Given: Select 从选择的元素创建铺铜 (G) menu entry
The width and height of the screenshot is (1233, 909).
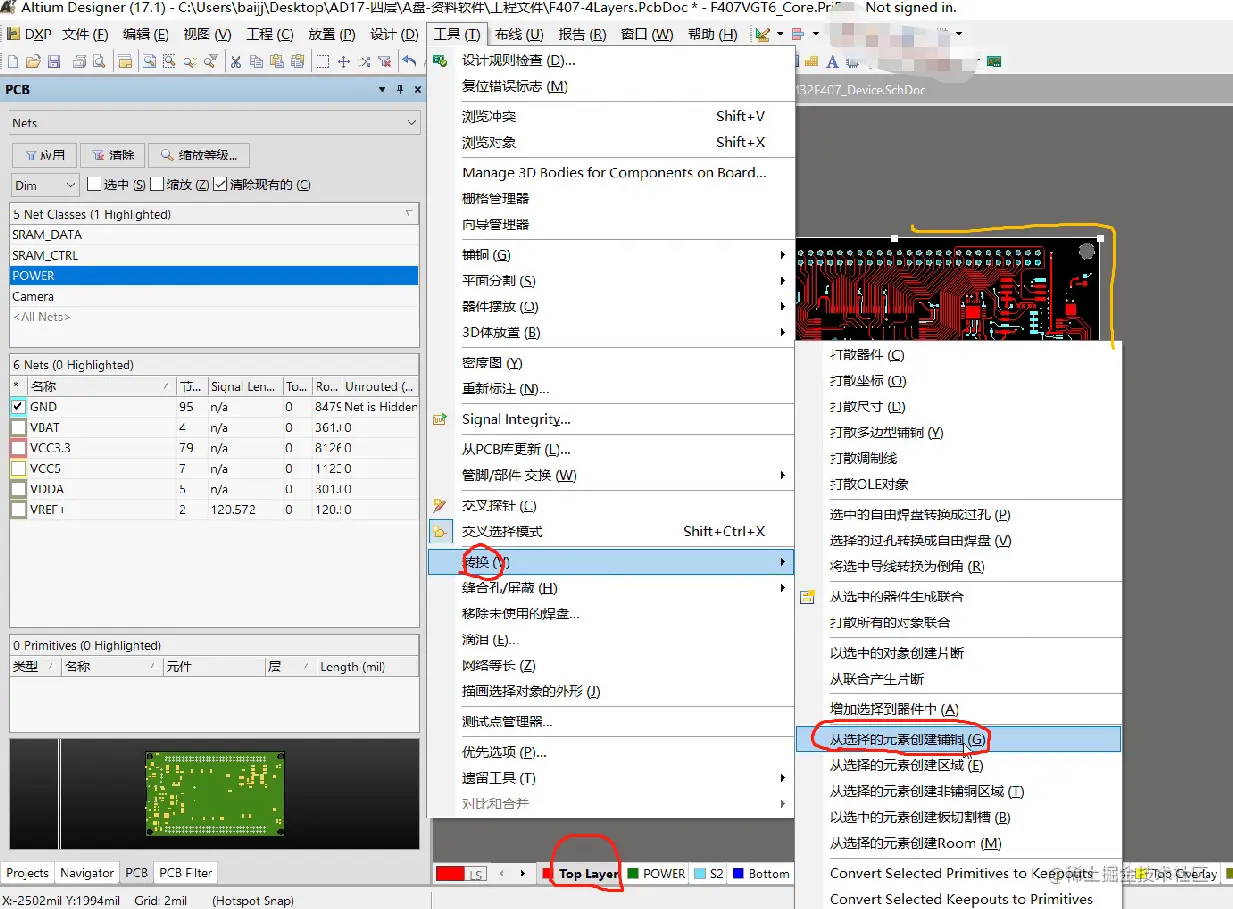Looking at the screenshot, I should (x=958, y=740).
